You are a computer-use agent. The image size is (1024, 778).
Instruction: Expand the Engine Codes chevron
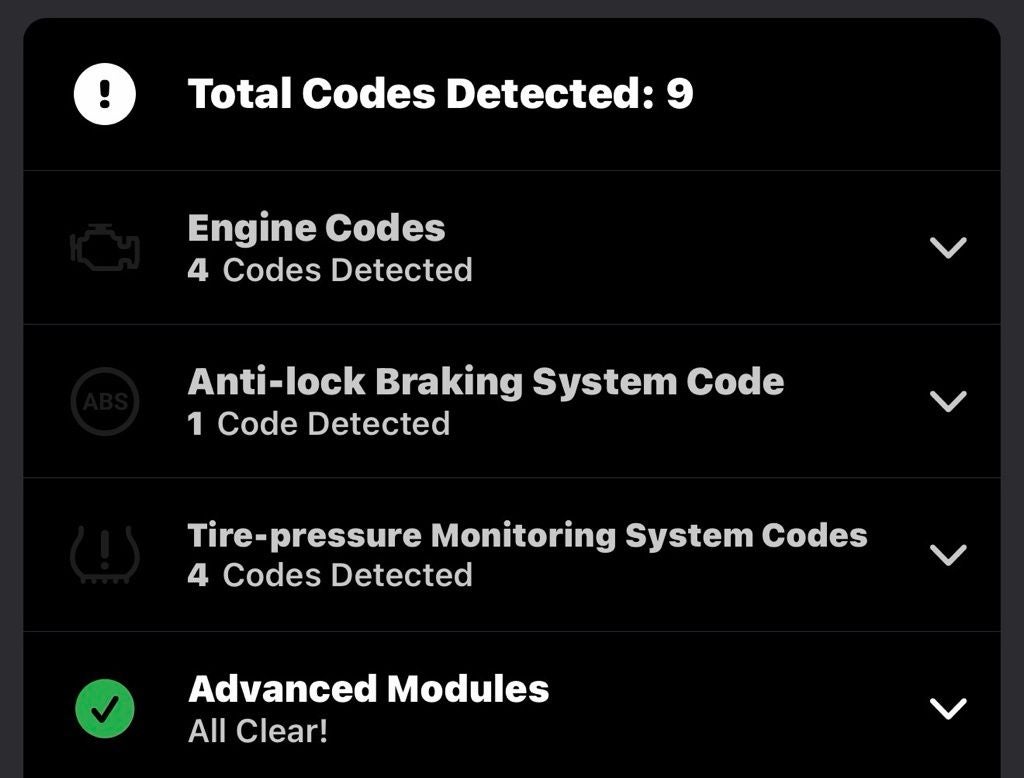tap(947, 247)
